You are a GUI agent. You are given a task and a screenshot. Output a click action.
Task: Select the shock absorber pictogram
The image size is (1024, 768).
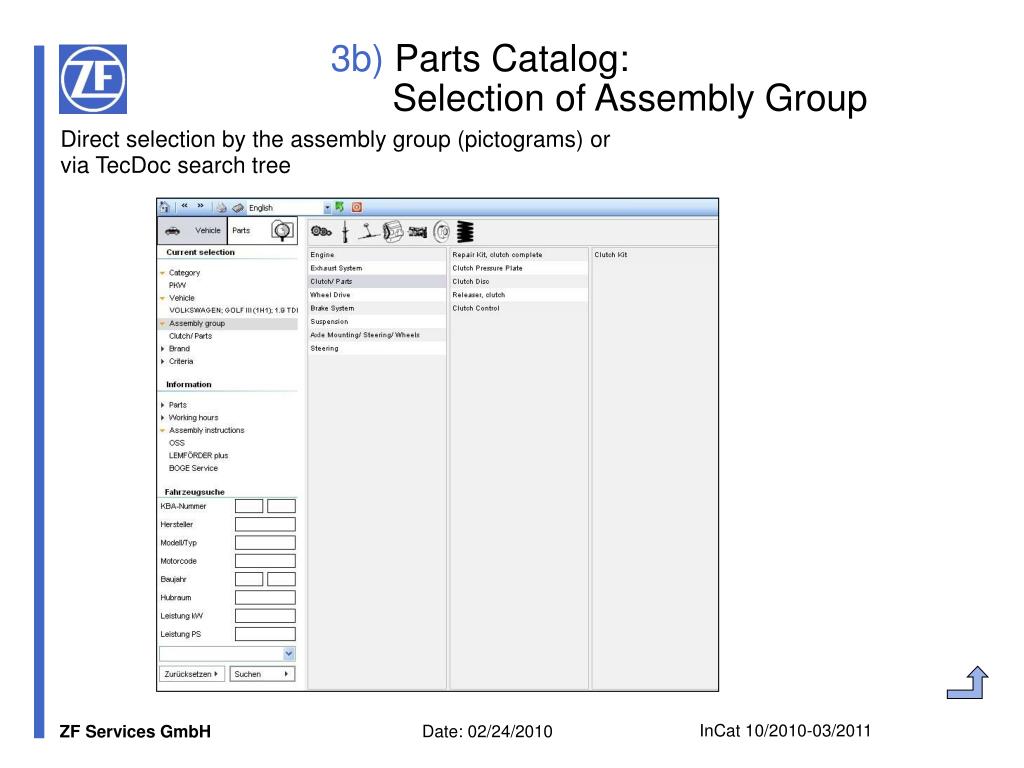[x=345, y=231]
